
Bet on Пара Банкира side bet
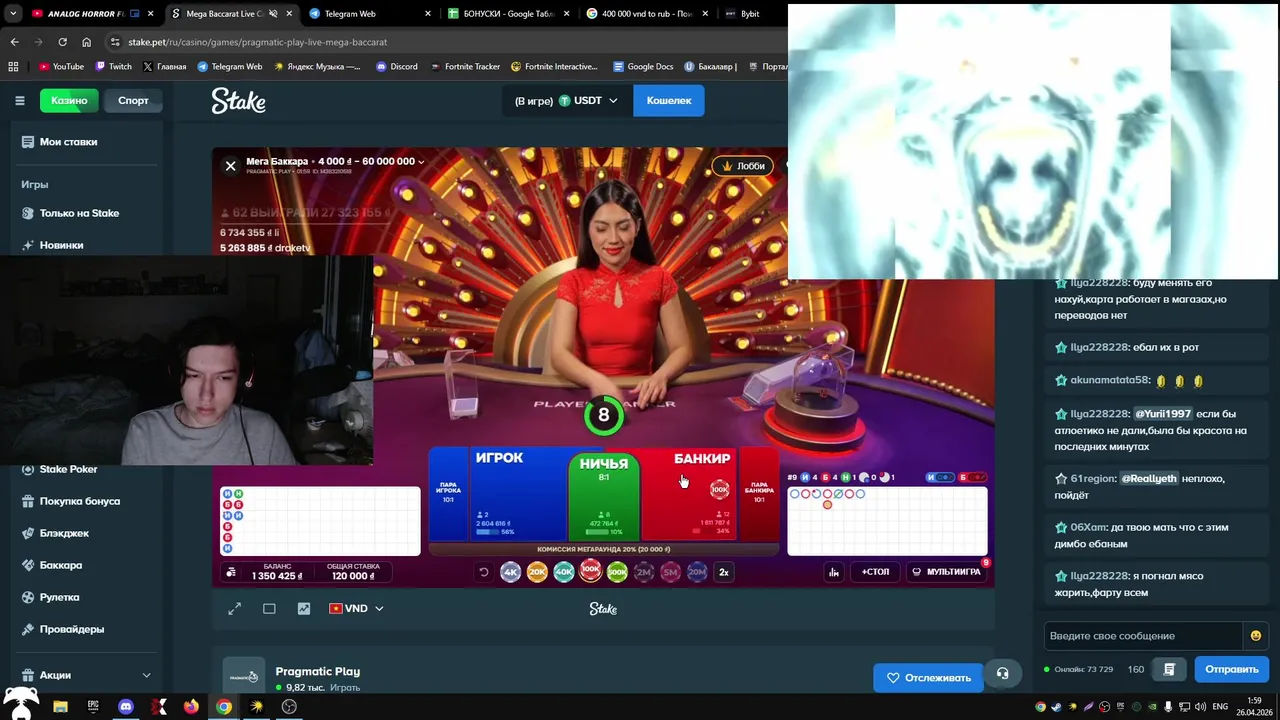click(x=759, y=494)
